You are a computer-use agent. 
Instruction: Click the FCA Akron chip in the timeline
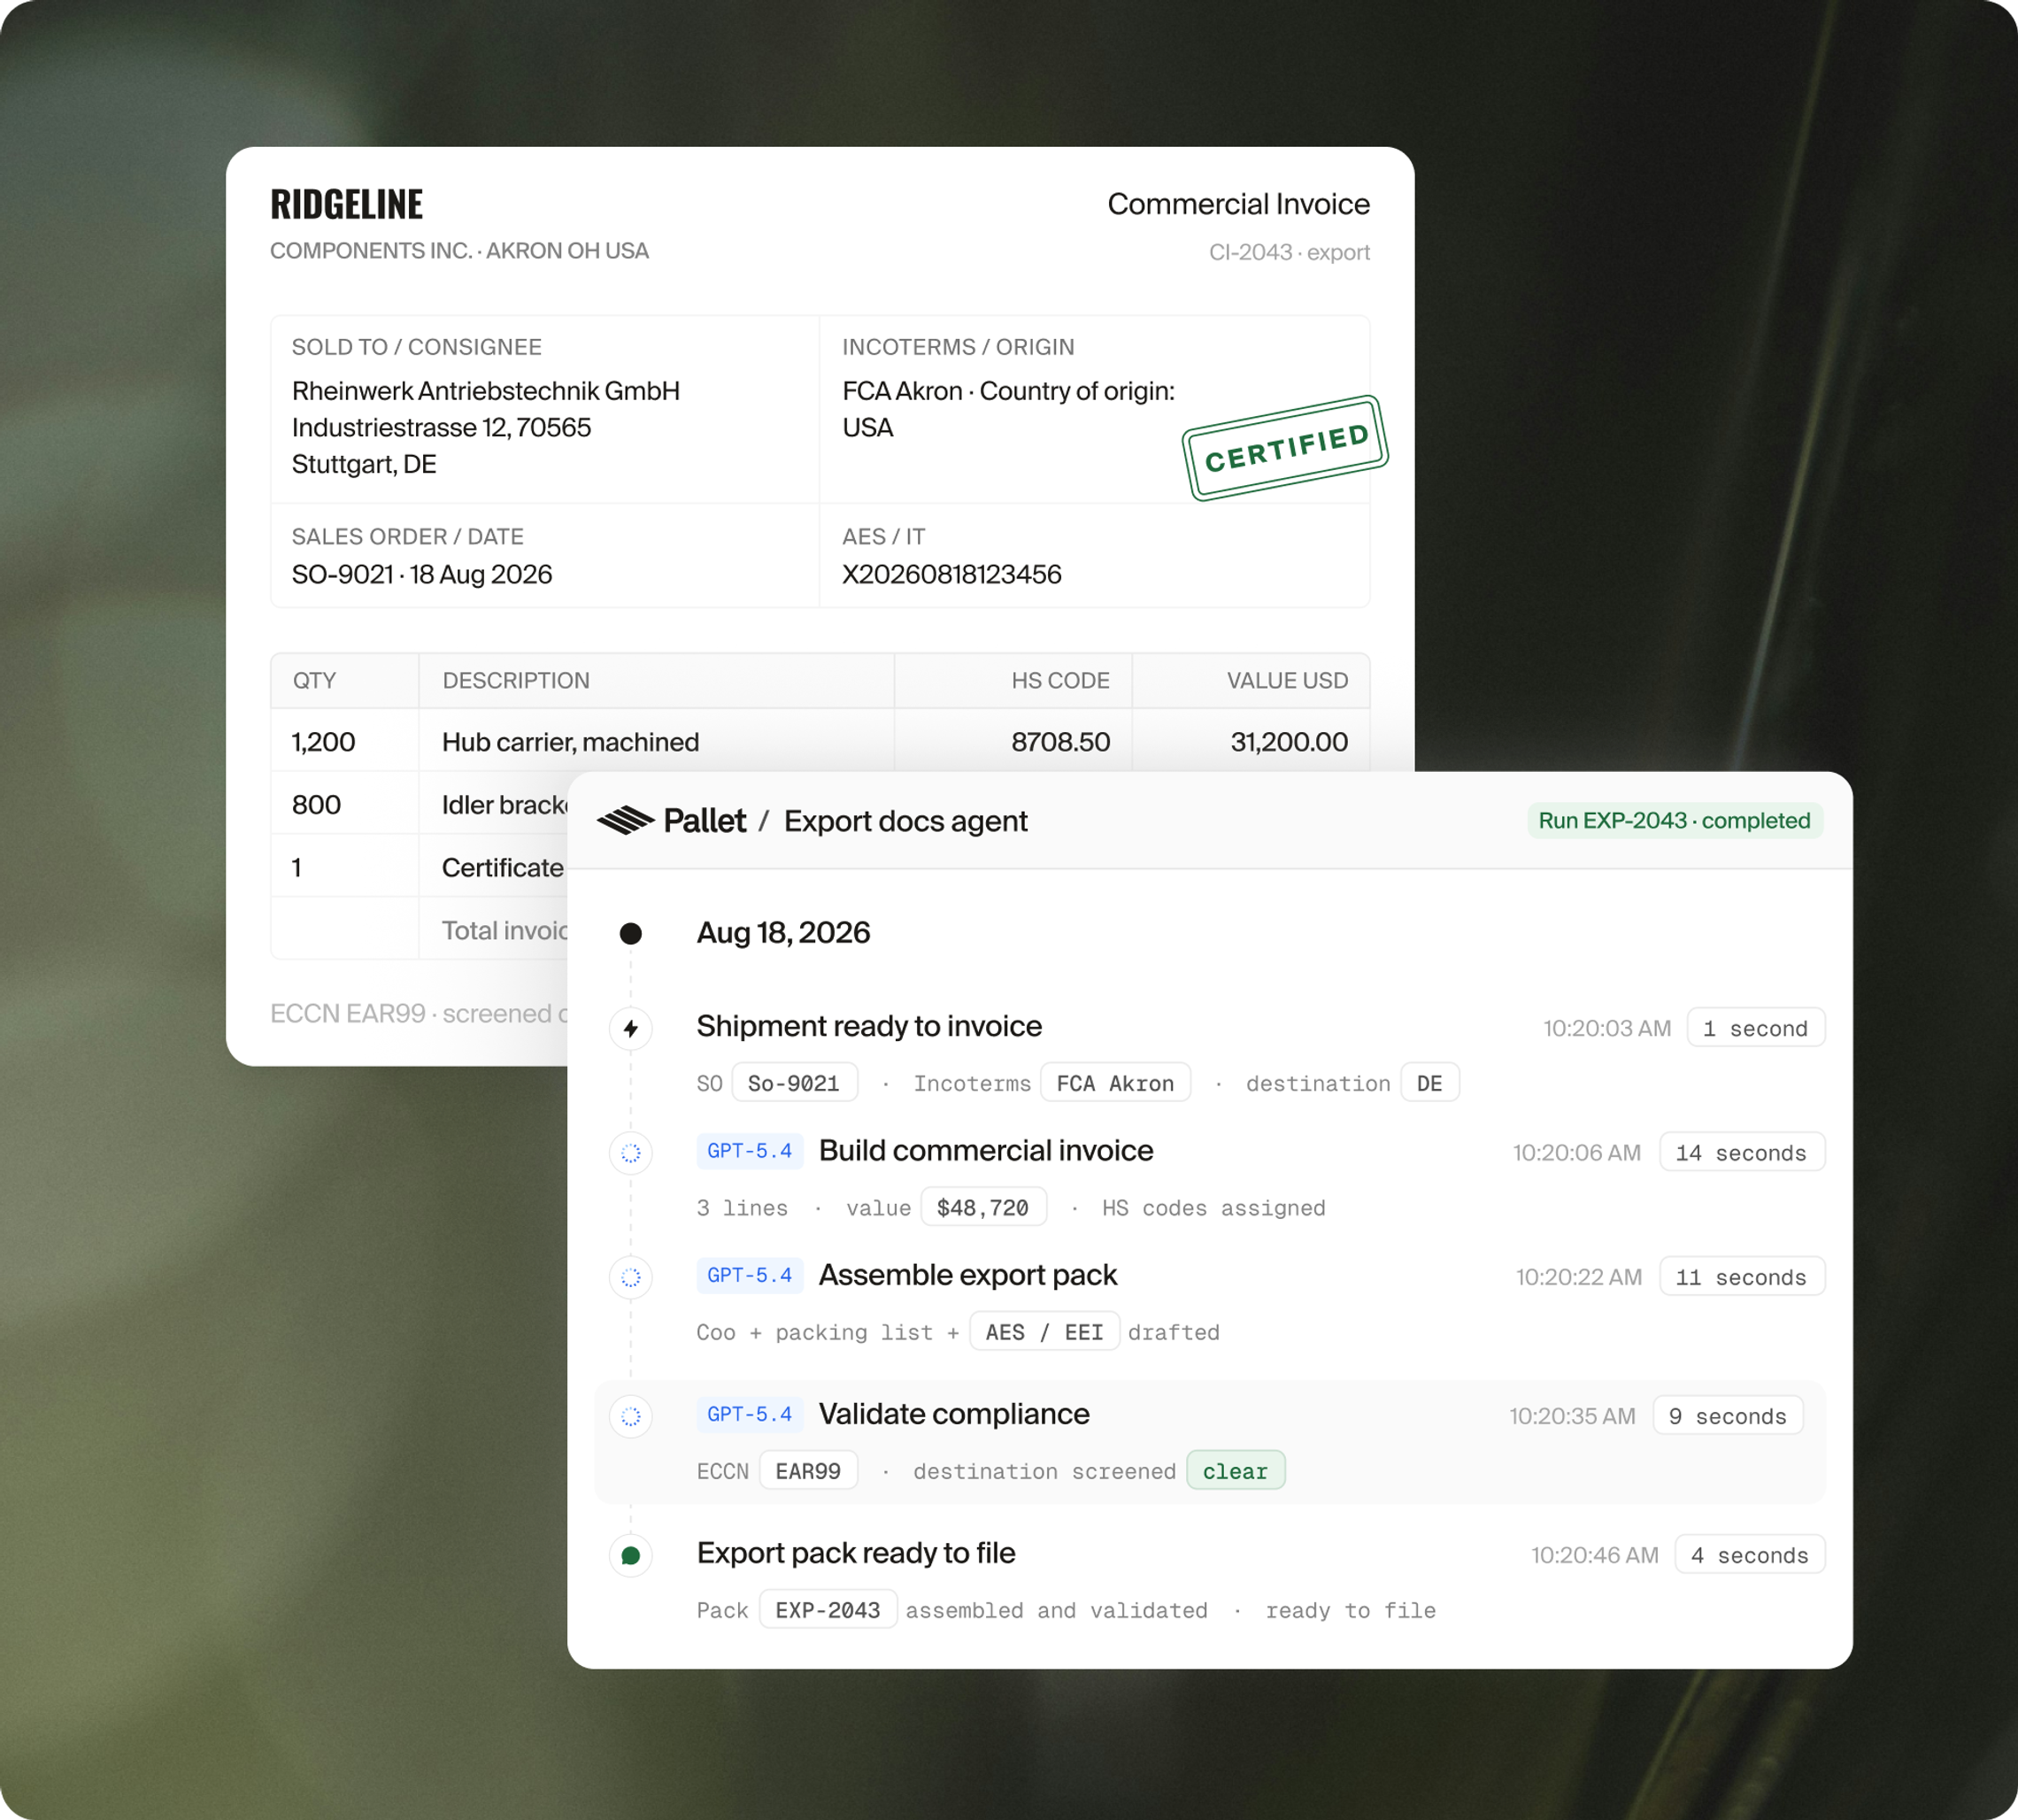[1115, 1083]
